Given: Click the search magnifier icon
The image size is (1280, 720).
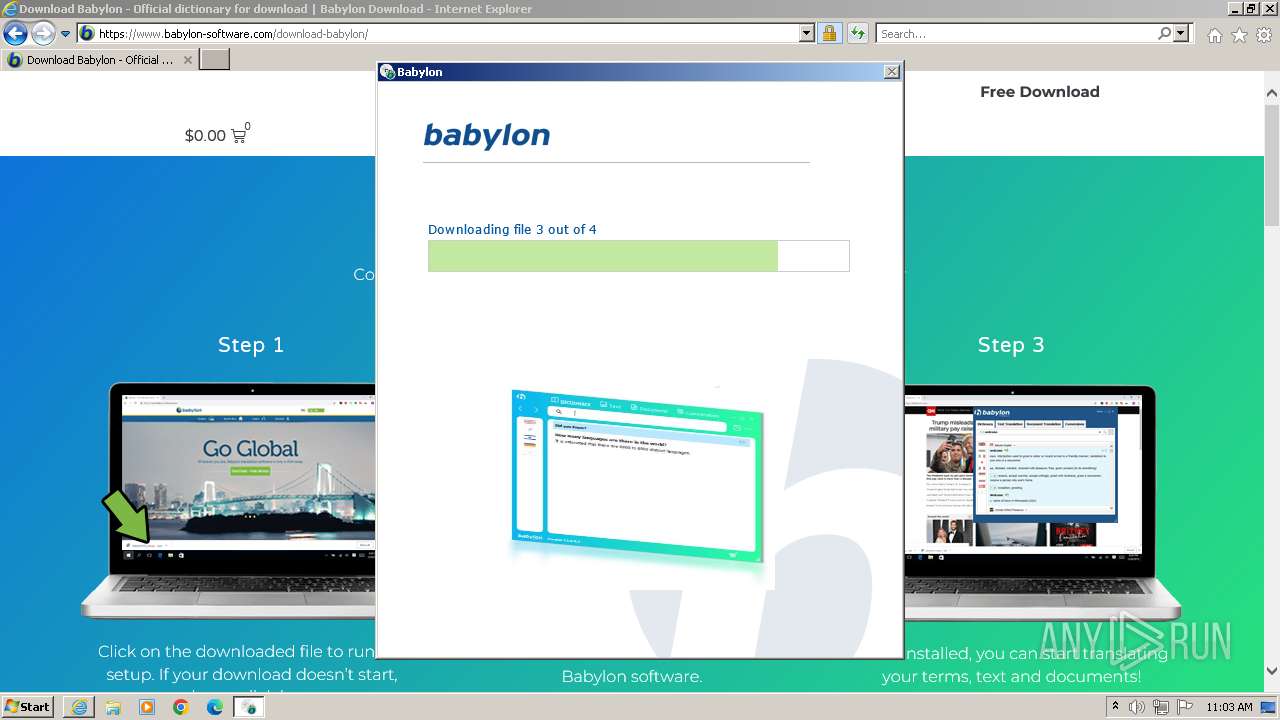Looking at the screenshot, I should click(1164, 33).
